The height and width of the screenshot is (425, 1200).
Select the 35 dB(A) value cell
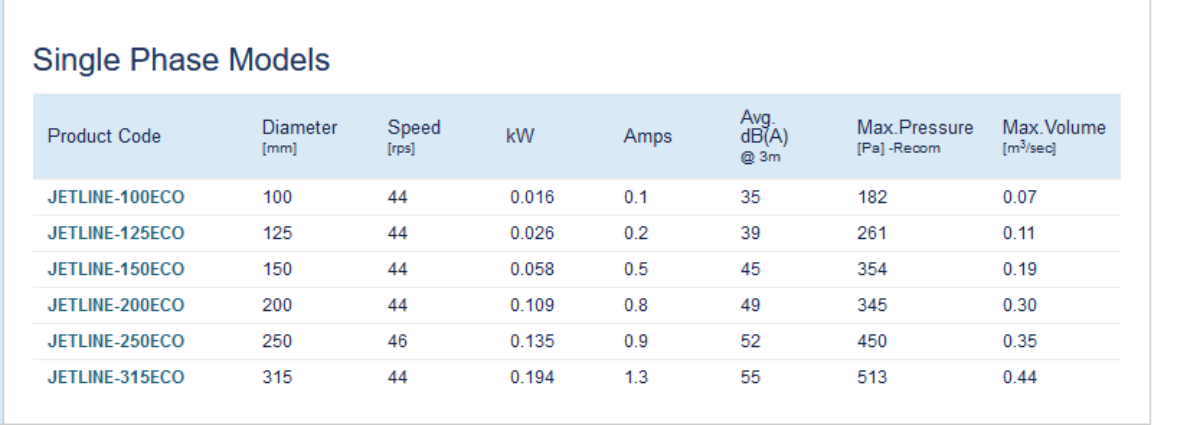750,197
